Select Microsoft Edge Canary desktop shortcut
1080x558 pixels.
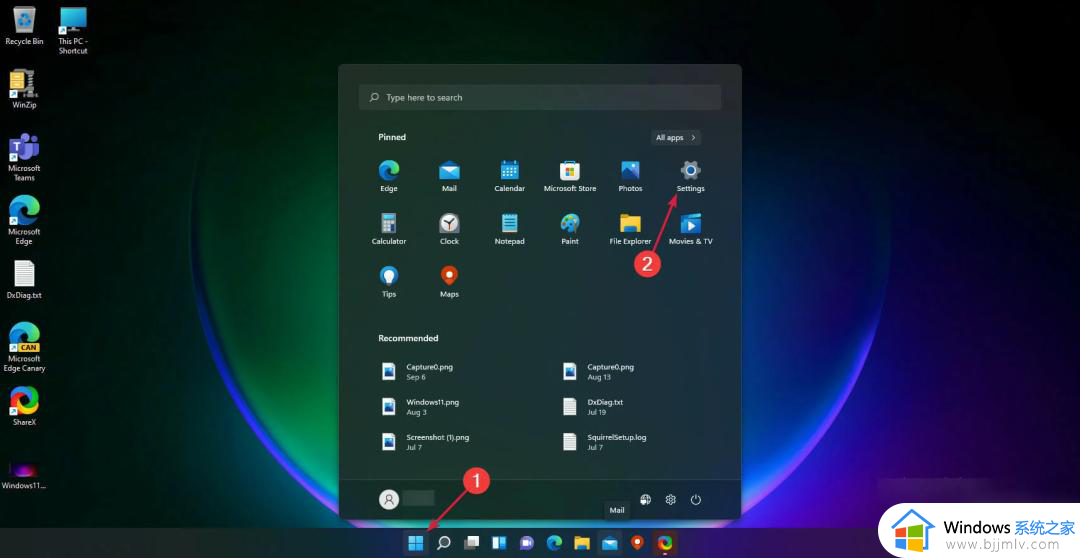(x=24, y=347)
